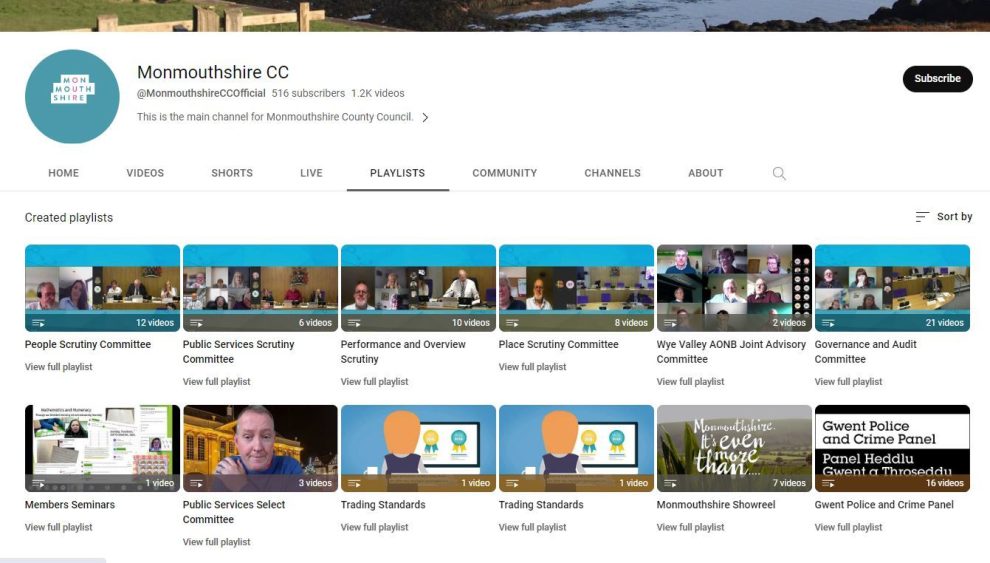
Task: Click playlist icon on Public Services Select thumbnail
Action: click(x=196, y=483)
